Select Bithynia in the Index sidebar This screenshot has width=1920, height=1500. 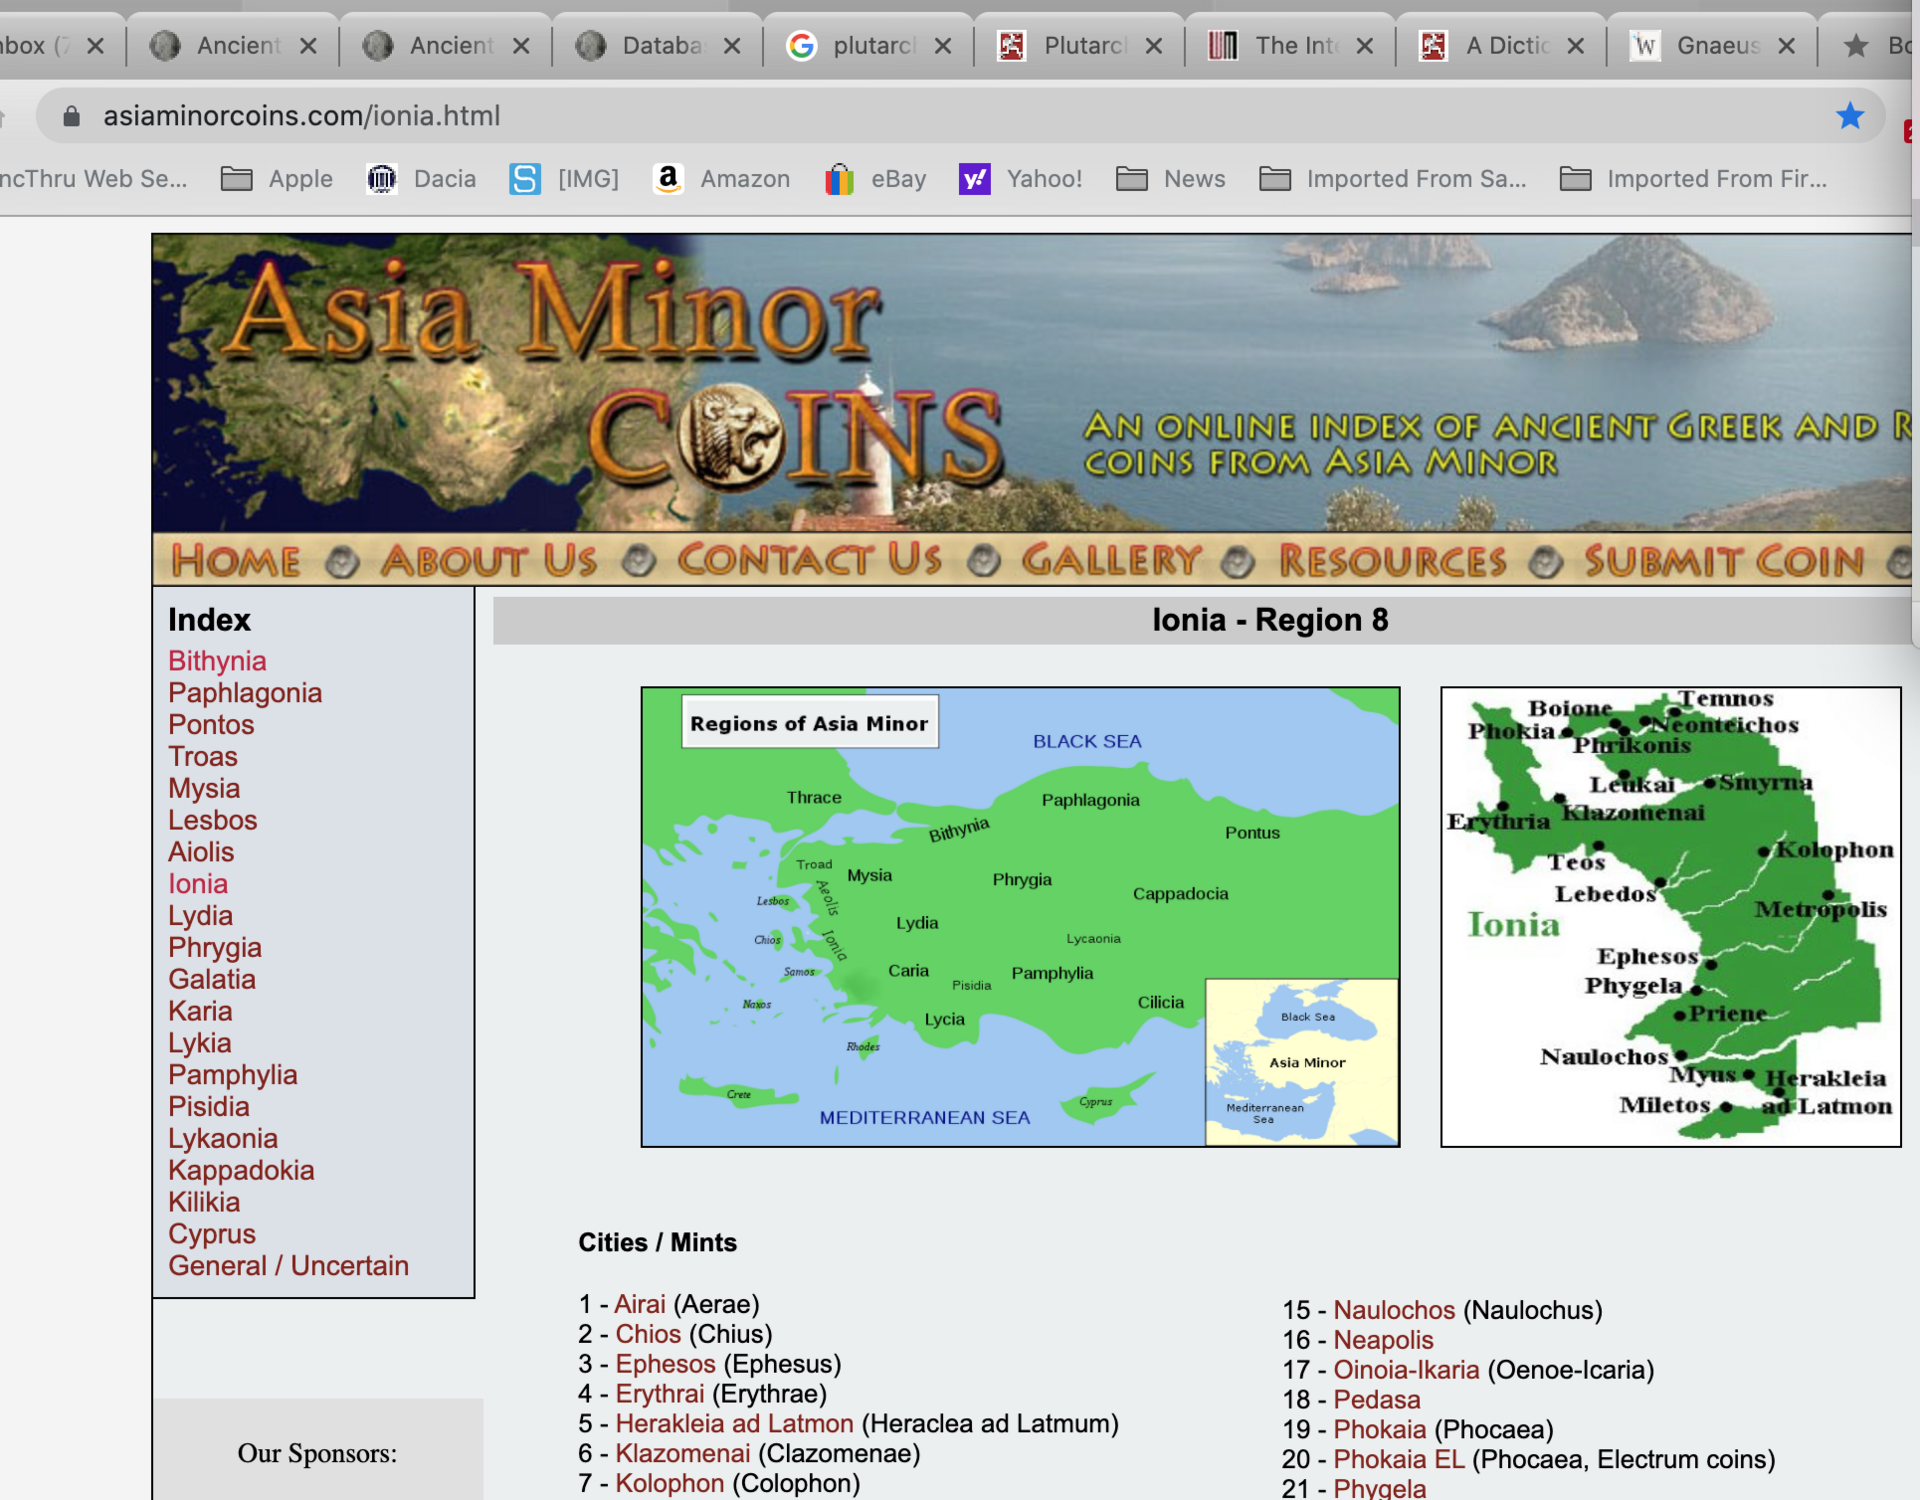[217, 661]
